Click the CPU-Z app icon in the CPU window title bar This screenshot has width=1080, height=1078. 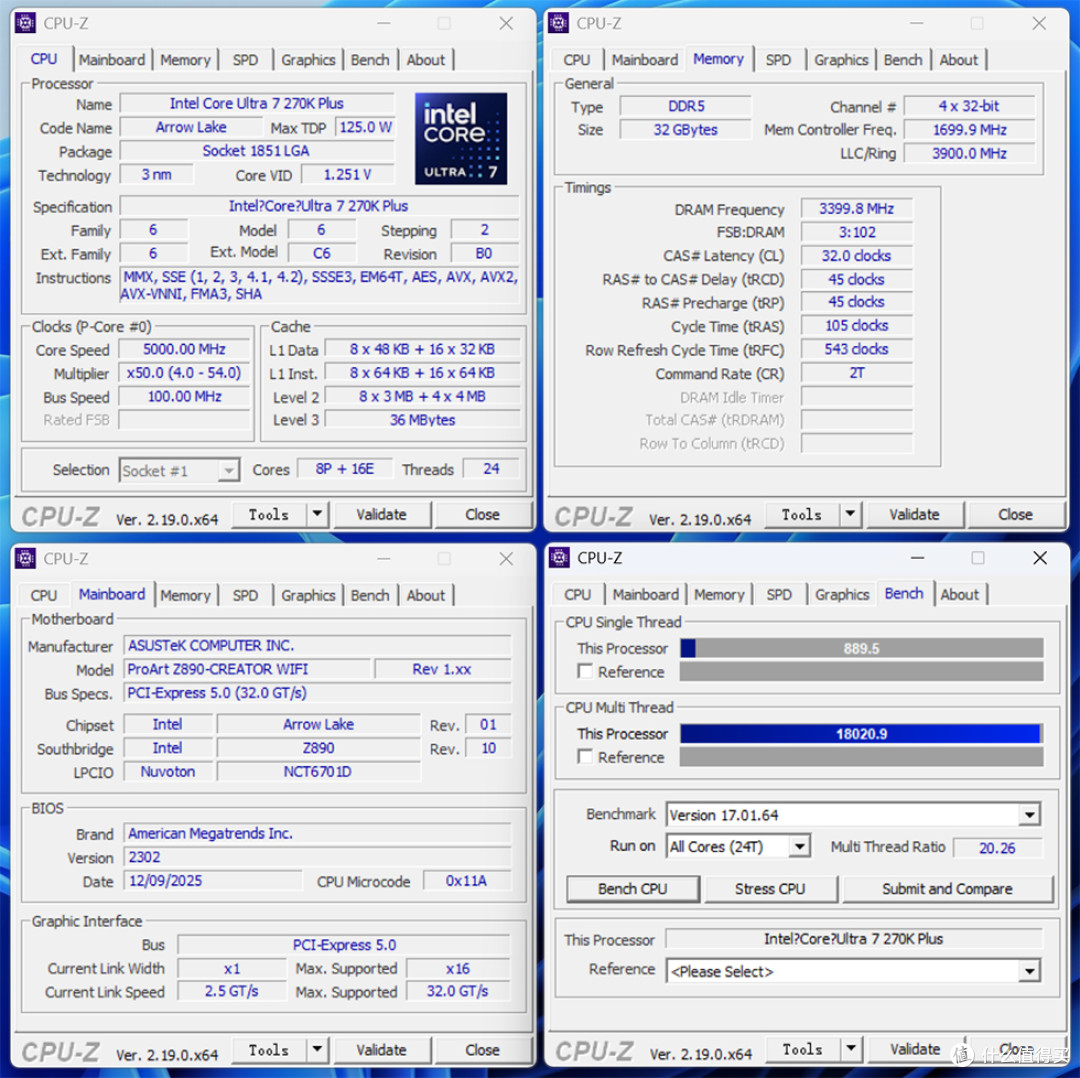[x=25, y=23]
